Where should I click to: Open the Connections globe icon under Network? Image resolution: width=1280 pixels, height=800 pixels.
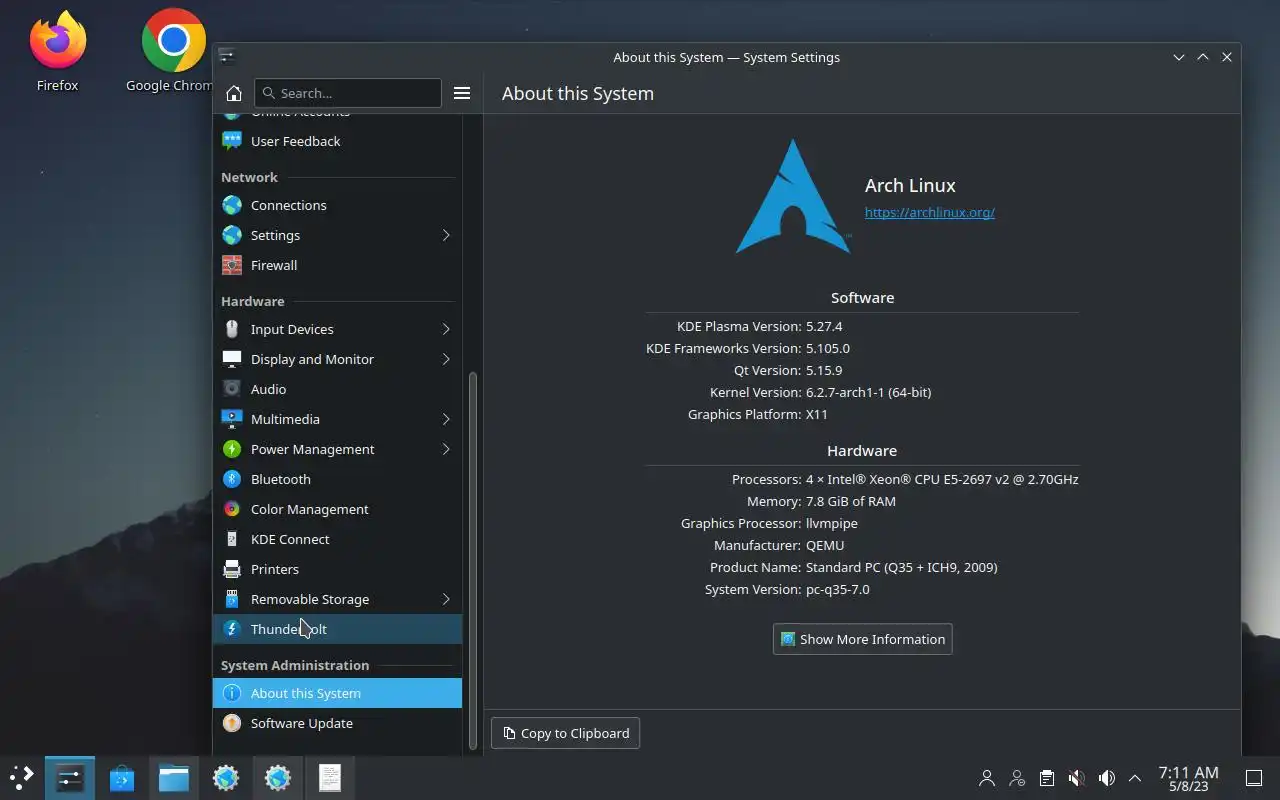tap(232, 205)
